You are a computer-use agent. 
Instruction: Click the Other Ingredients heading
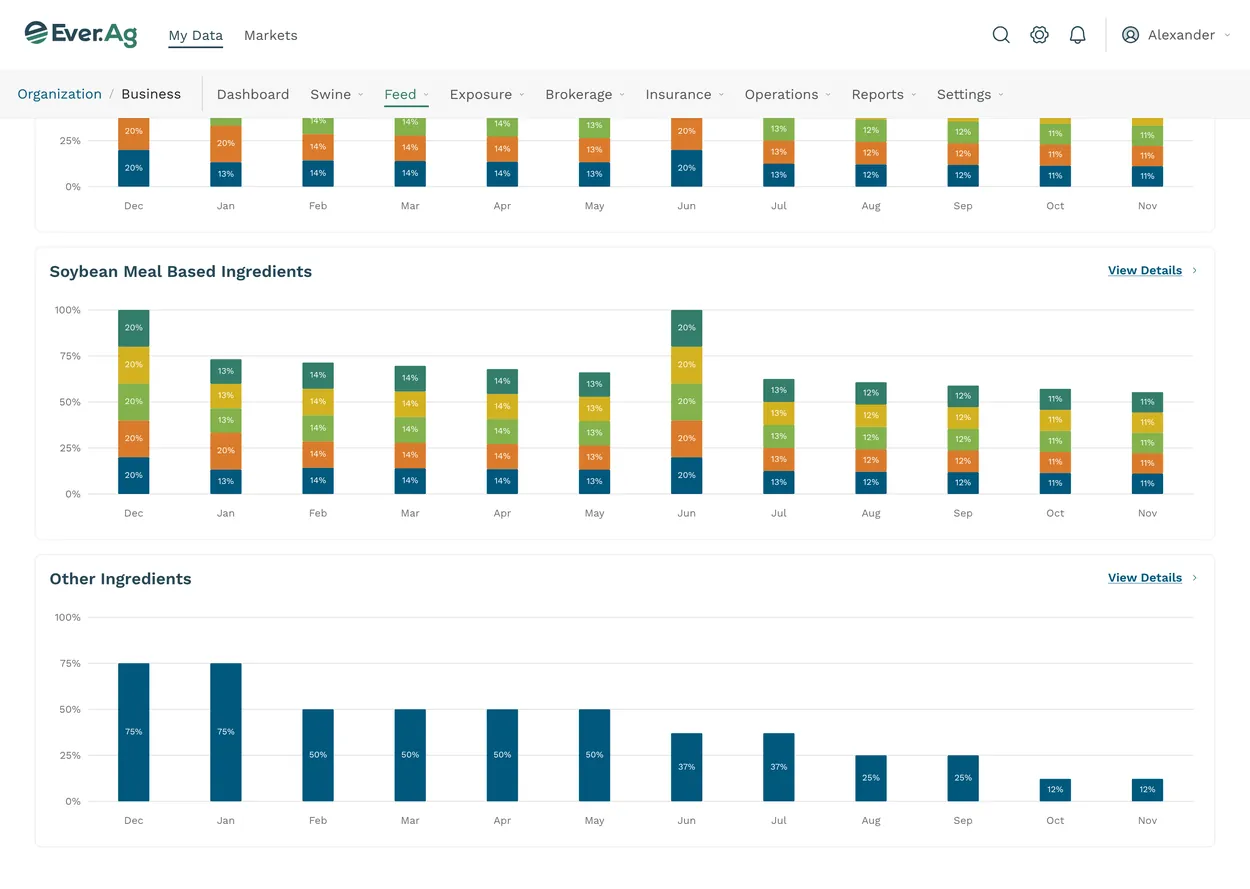click(120, 578)
